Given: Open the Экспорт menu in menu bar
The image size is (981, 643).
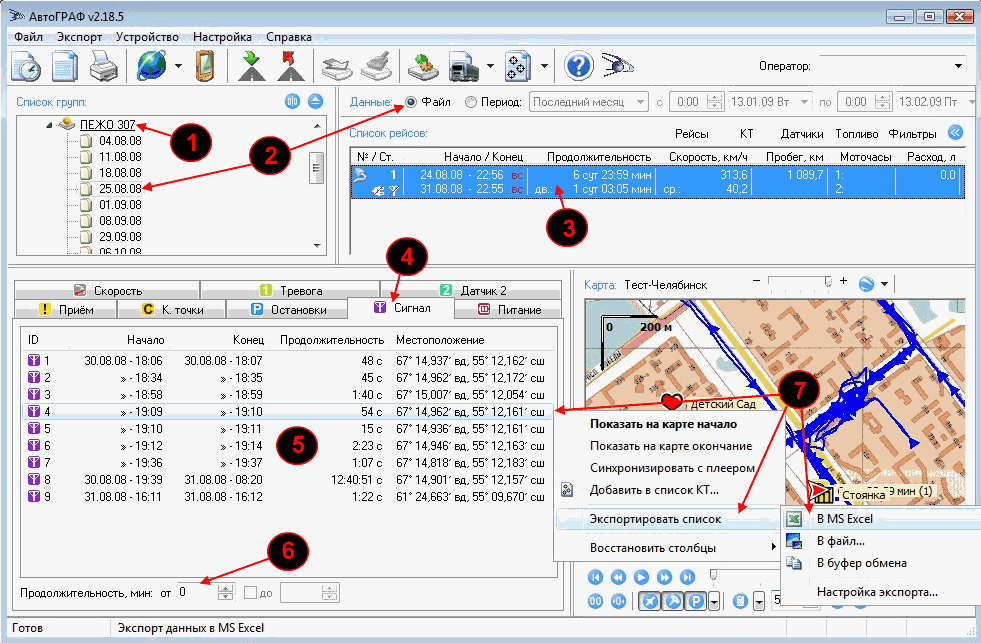Looking at the screenshot, I should click(x=79, y=37).
